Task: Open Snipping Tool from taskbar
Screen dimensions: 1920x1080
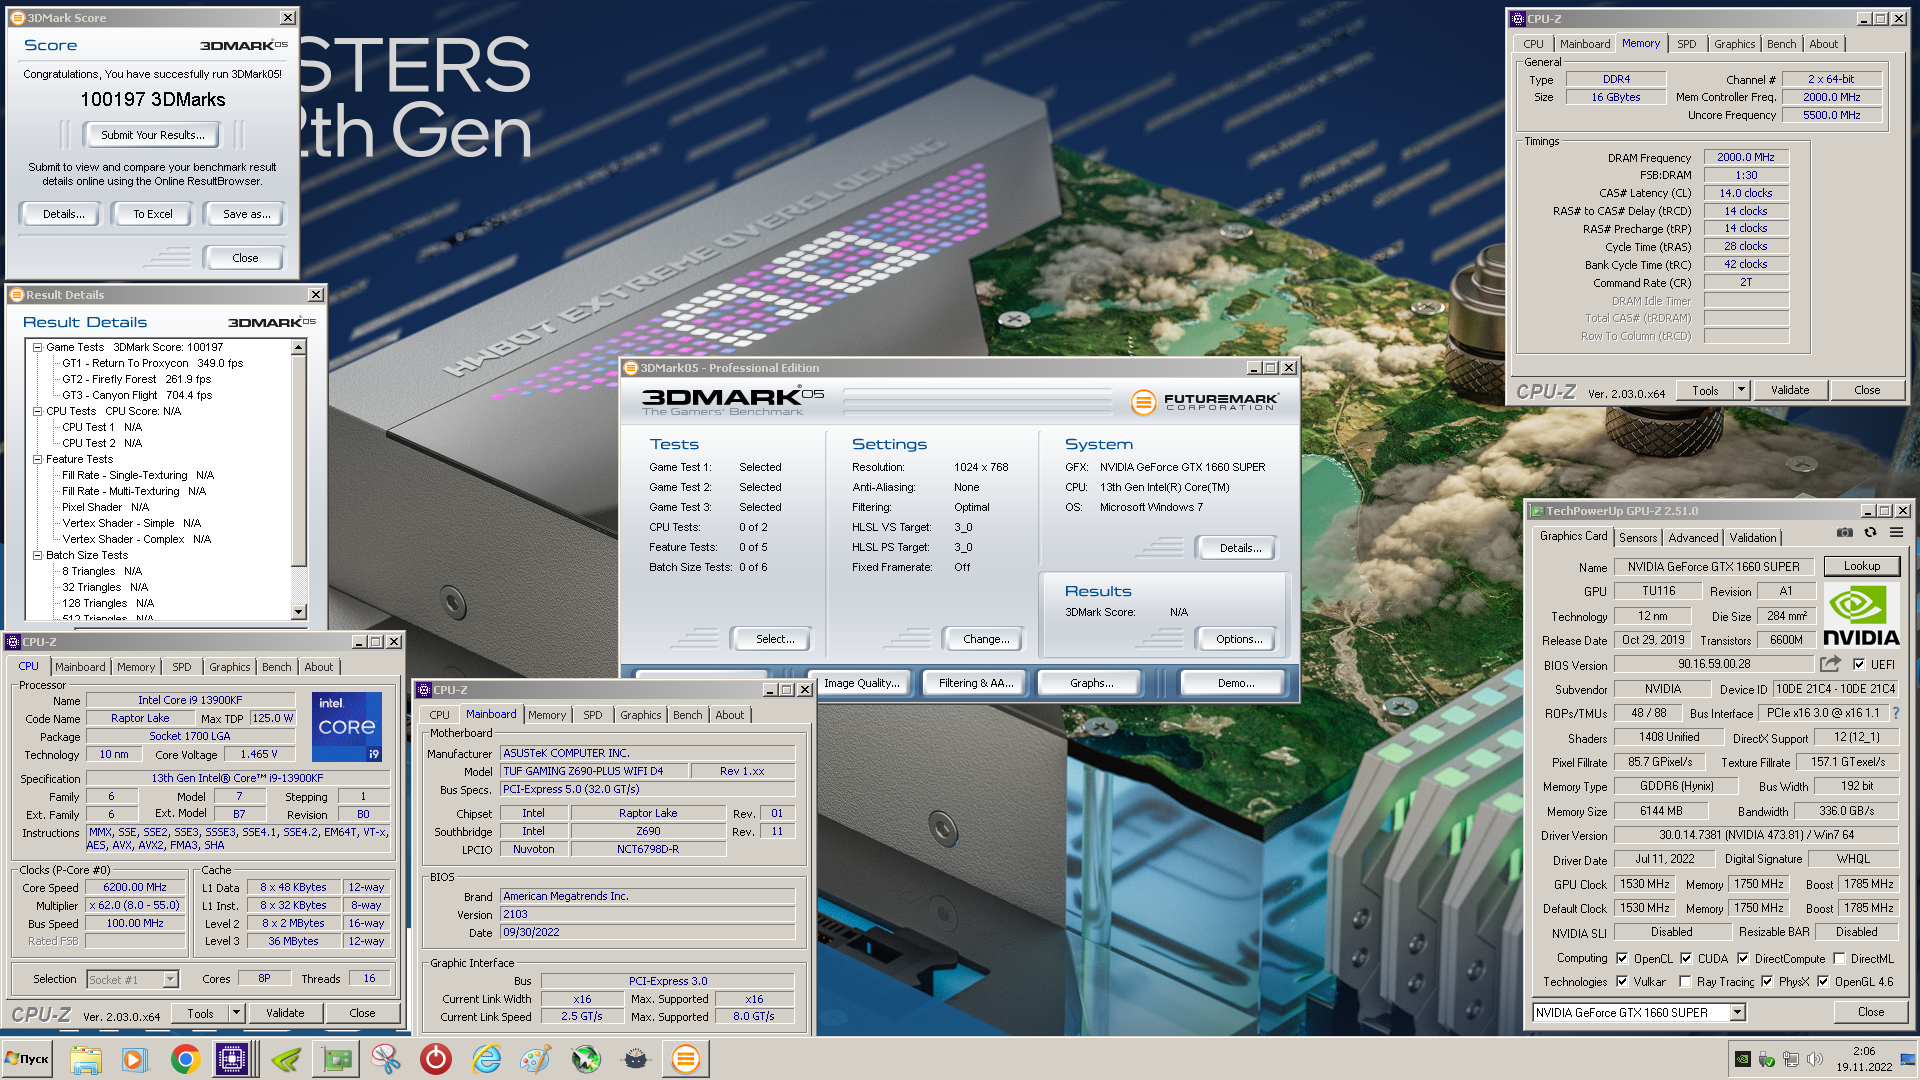Action: pyautogui.click(x=386, y=1059)
